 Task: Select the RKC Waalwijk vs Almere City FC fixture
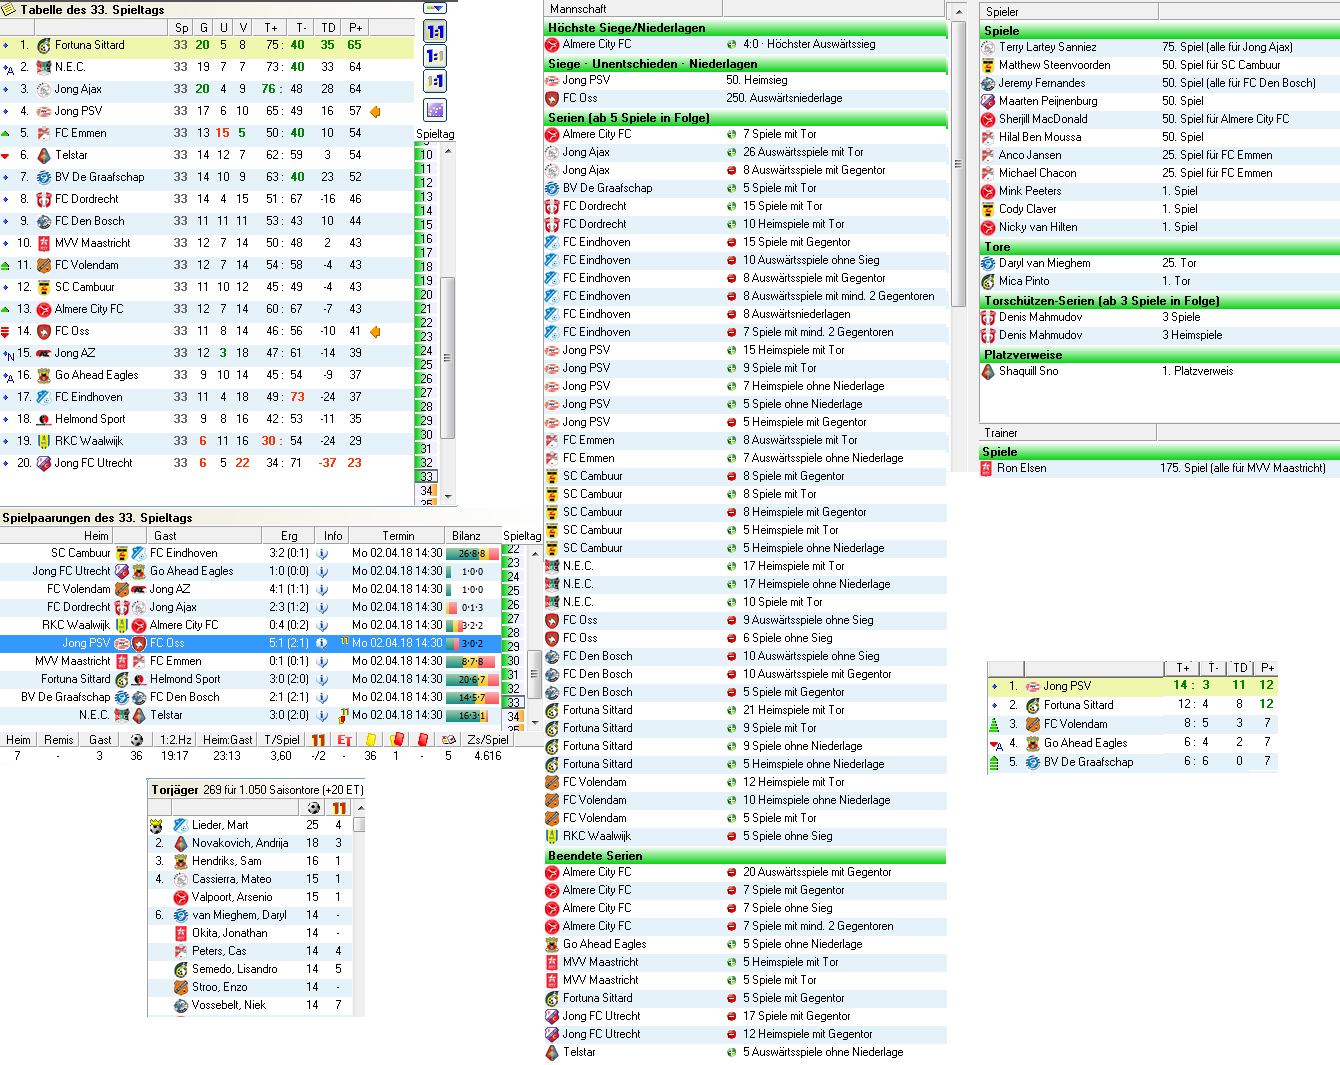pyautogui.click(x=250, y=625)
